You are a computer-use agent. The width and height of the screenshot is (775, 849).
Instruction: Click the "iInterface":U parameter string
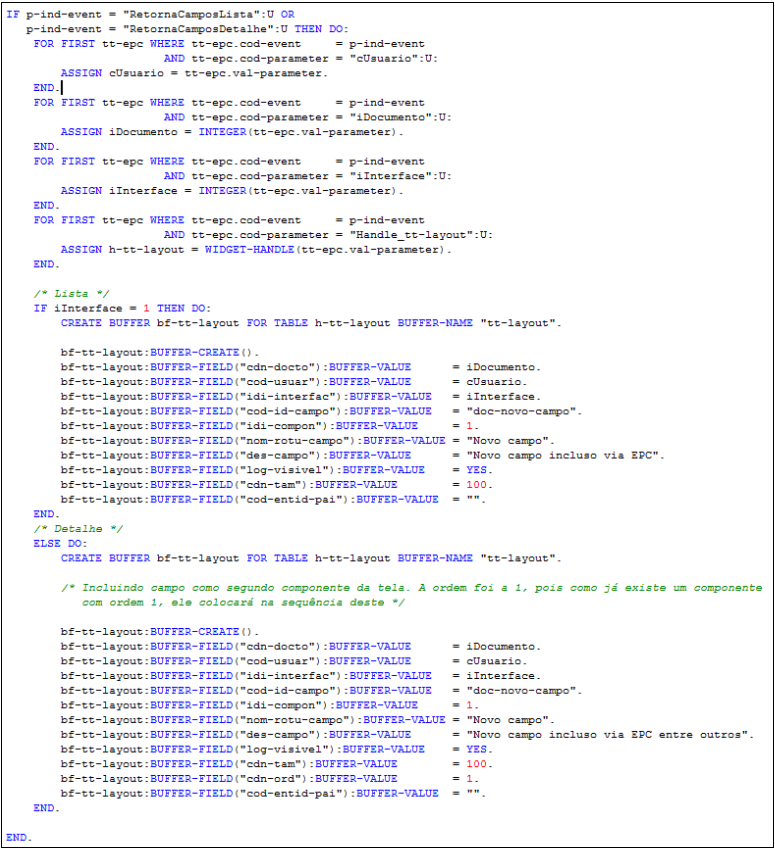coord(400,176)
